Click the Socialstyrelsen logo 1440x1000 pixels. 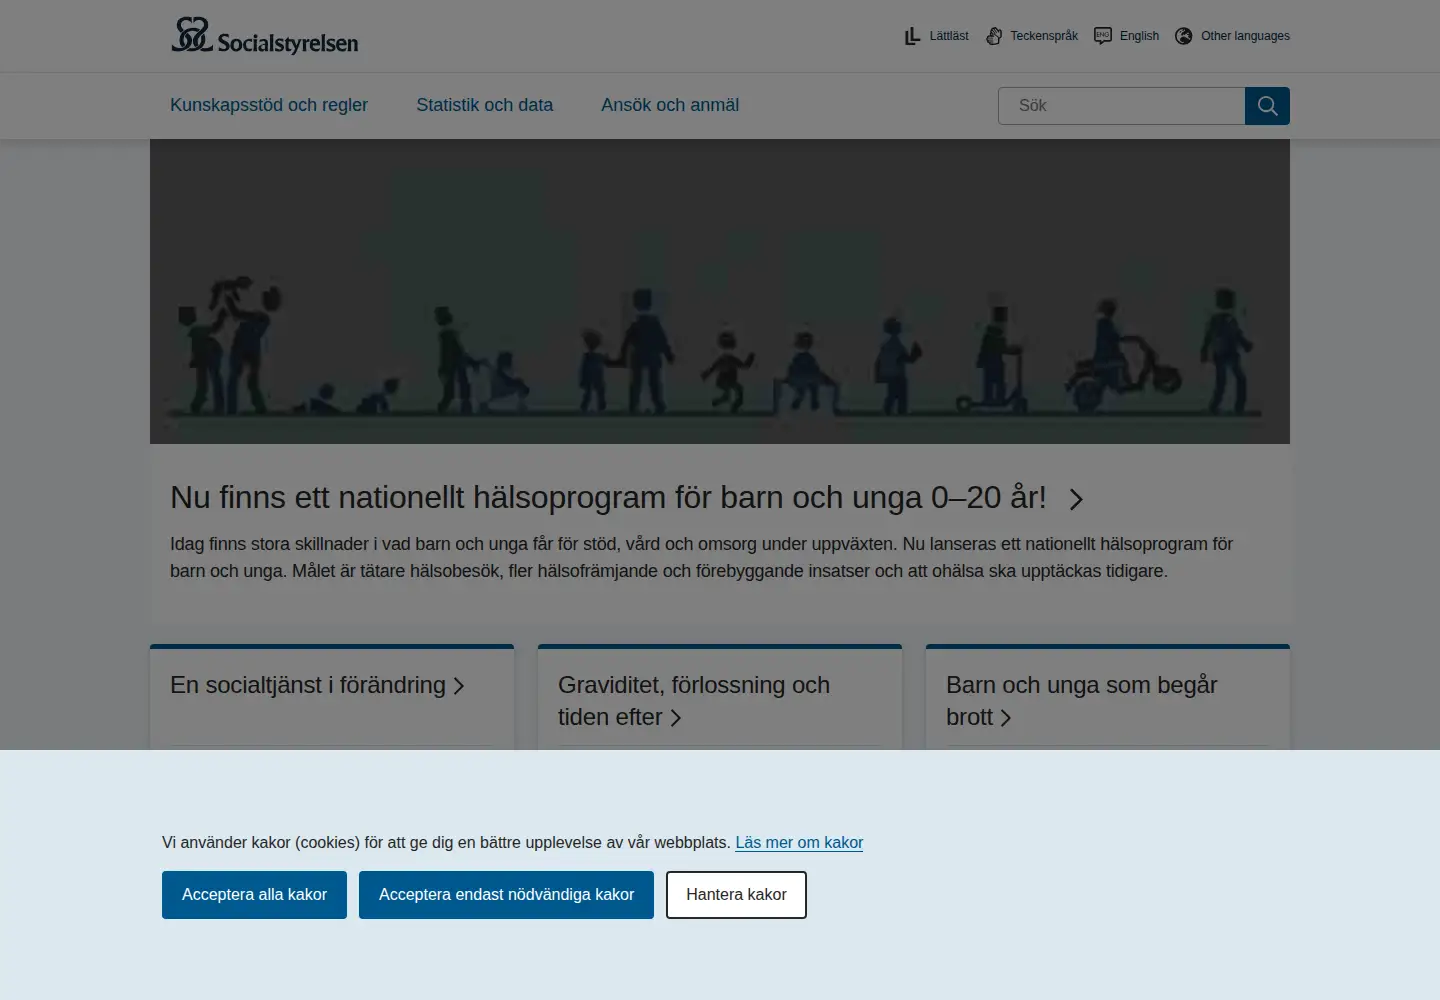[x=265, y=36]
